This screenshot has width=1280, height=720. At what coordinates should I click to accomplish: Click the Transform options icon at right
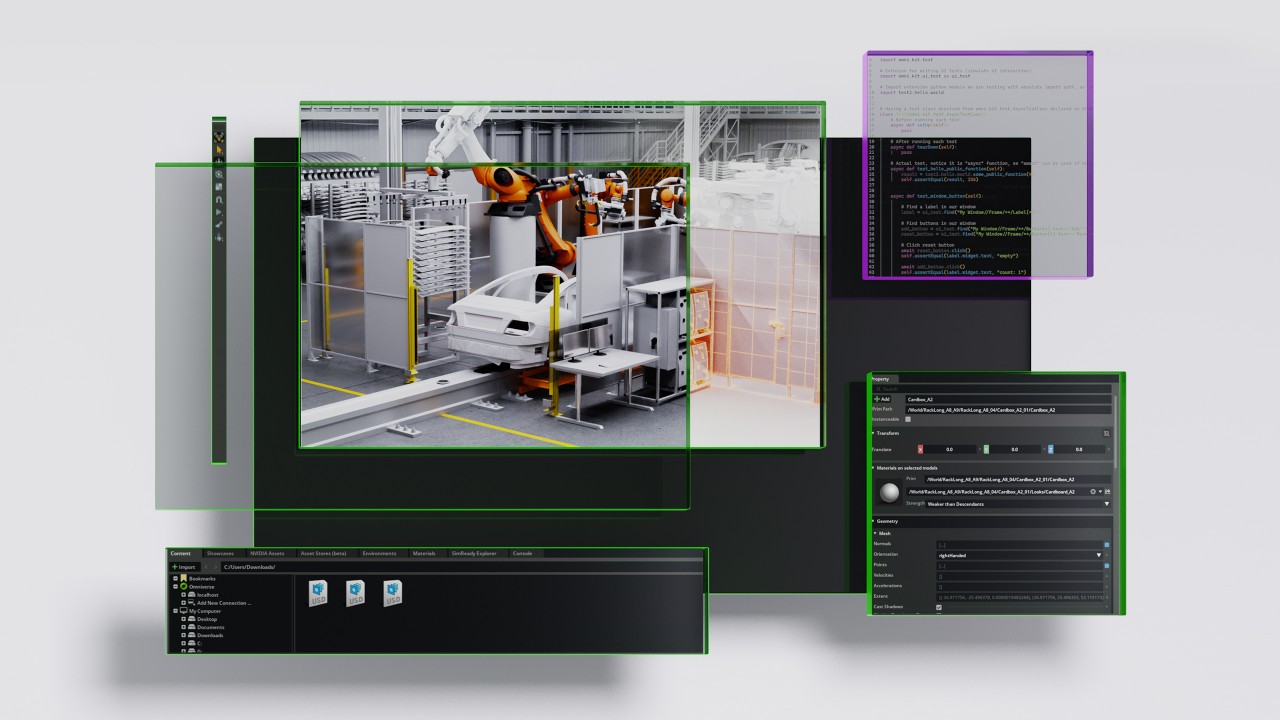[x=1107, y=433]
